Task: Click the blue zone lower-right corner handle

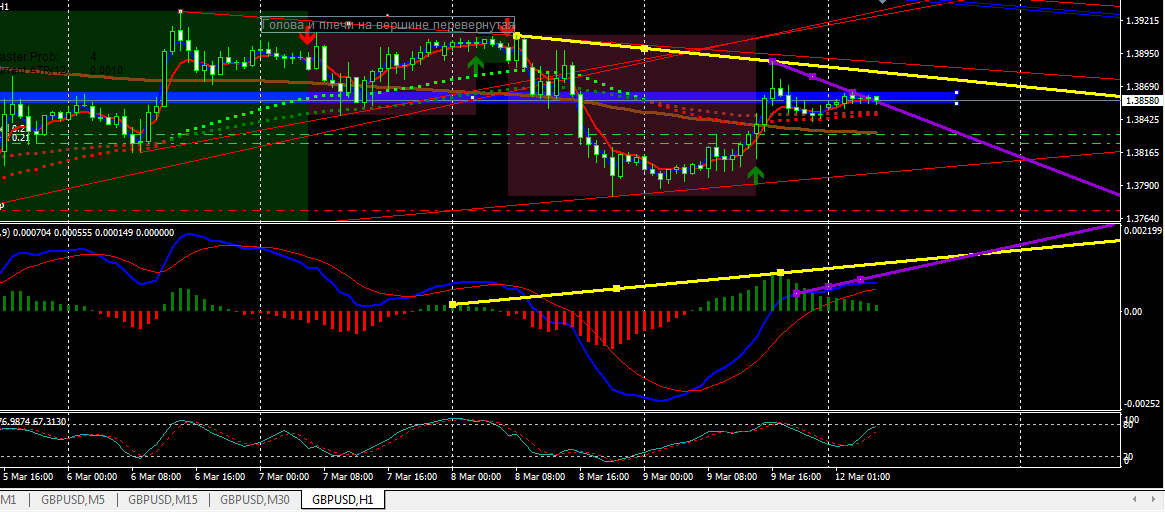Action: [x=956, y=103]
